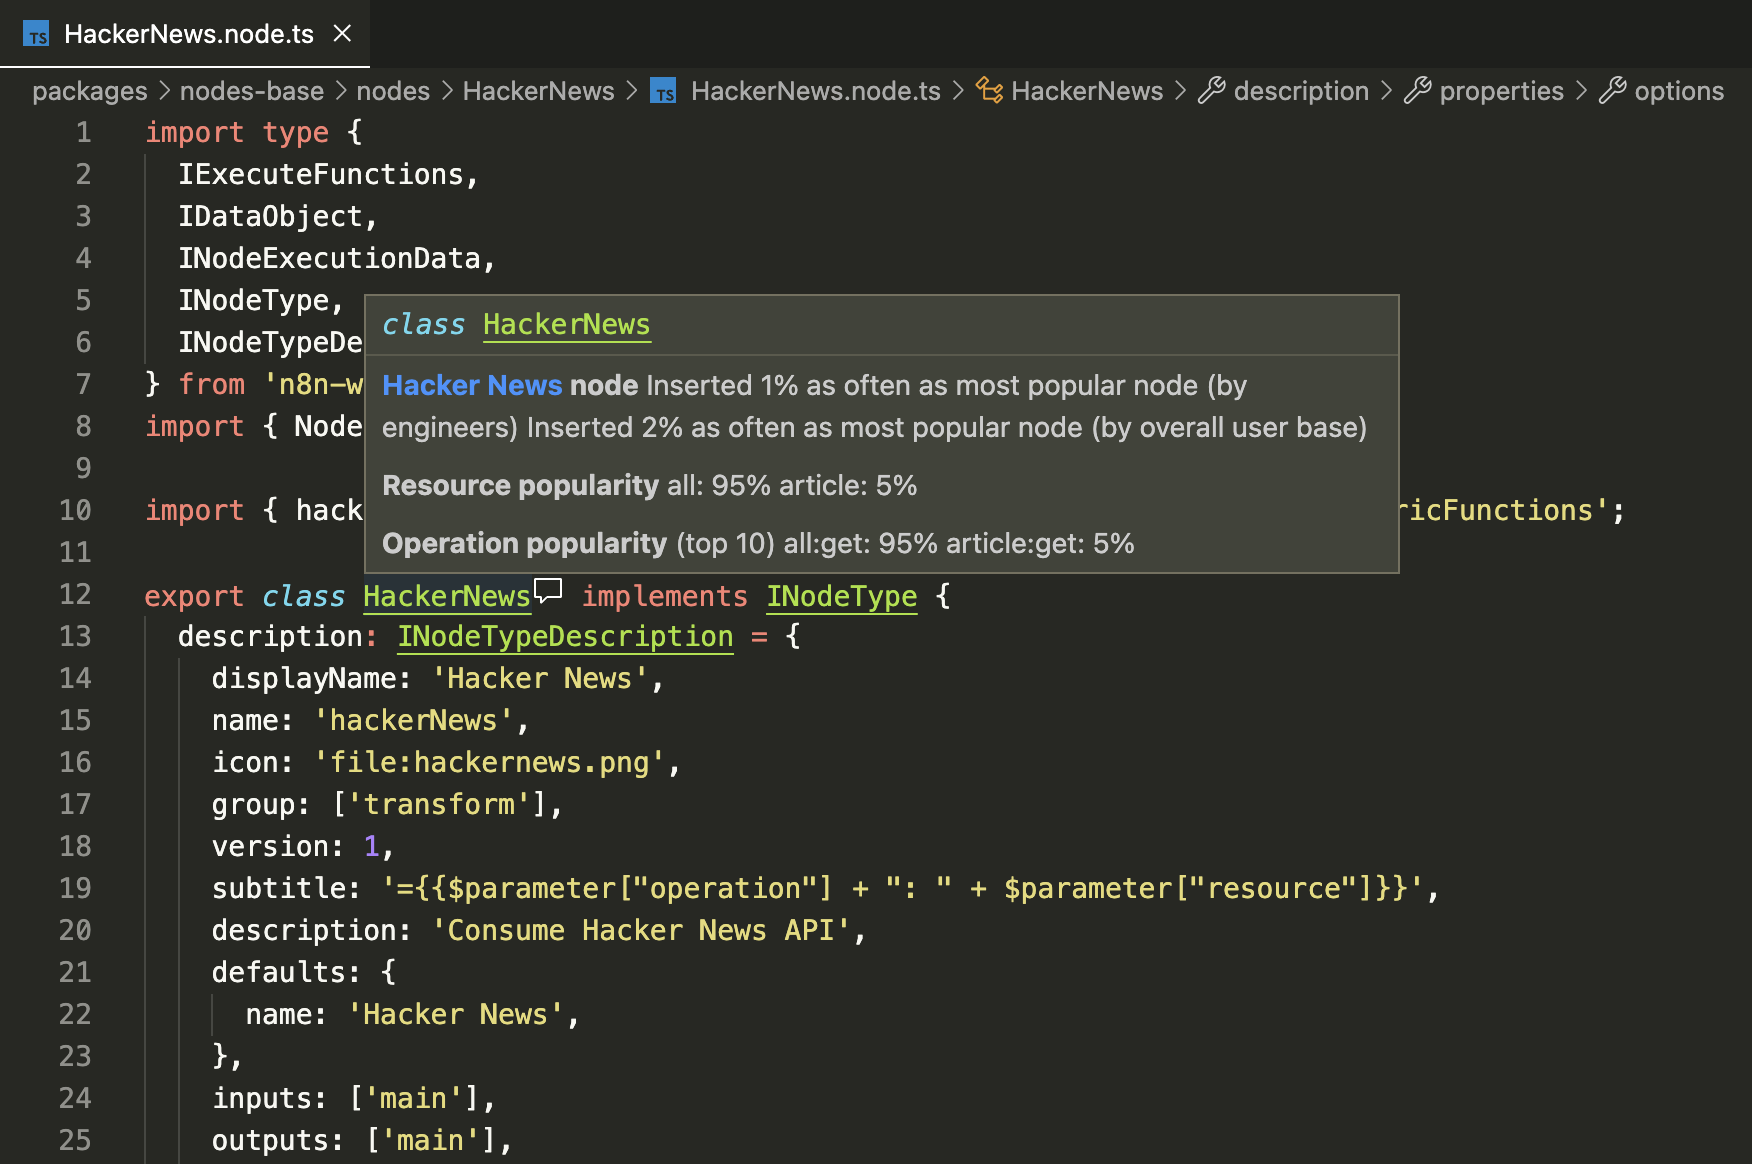Open 'nodes' breadcrumb segment
1752x1164 pixels.
[x=393, y=91]
